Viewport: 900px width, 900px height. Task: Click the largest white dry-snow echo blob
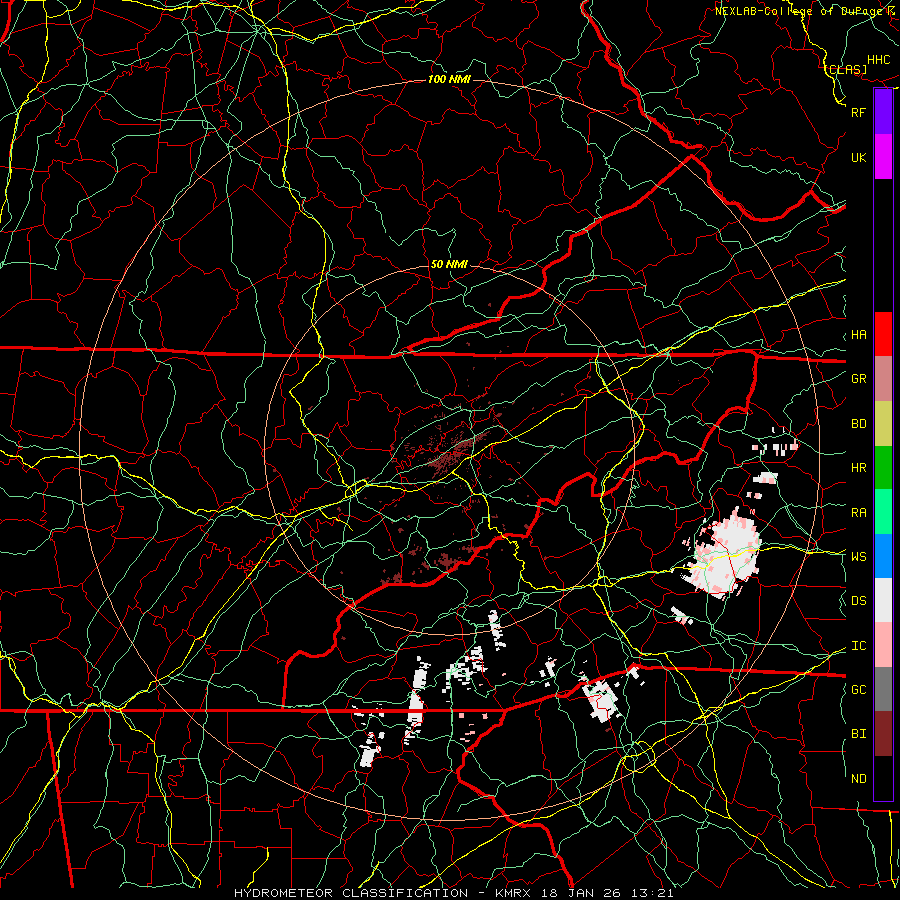point(726,554)
